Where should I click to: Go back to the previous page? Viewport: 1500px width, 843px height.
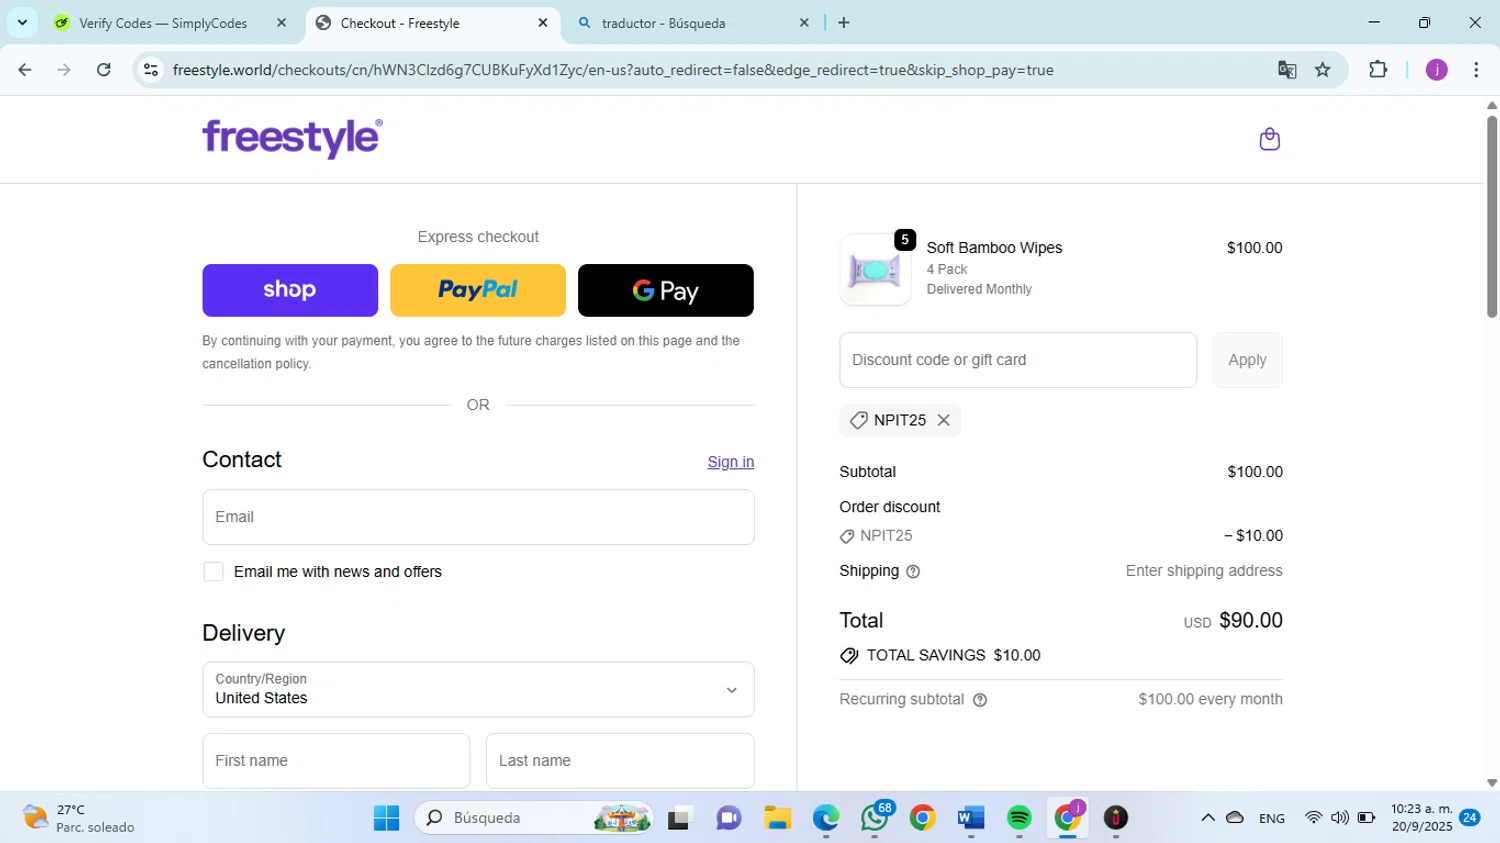pyautogui.click(x=25, y=70)
